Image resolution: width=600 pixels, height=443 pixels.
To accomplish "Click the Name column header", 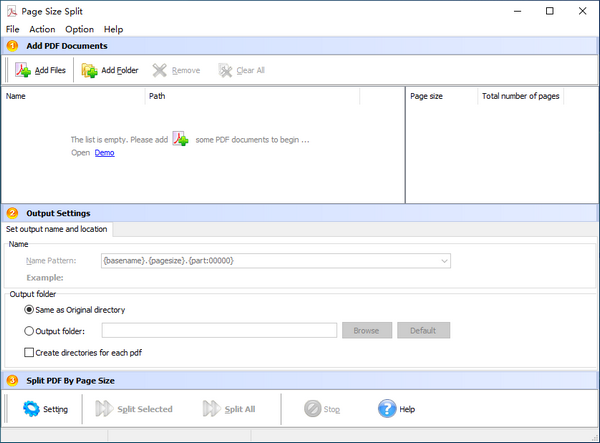I will pos(73,96).
